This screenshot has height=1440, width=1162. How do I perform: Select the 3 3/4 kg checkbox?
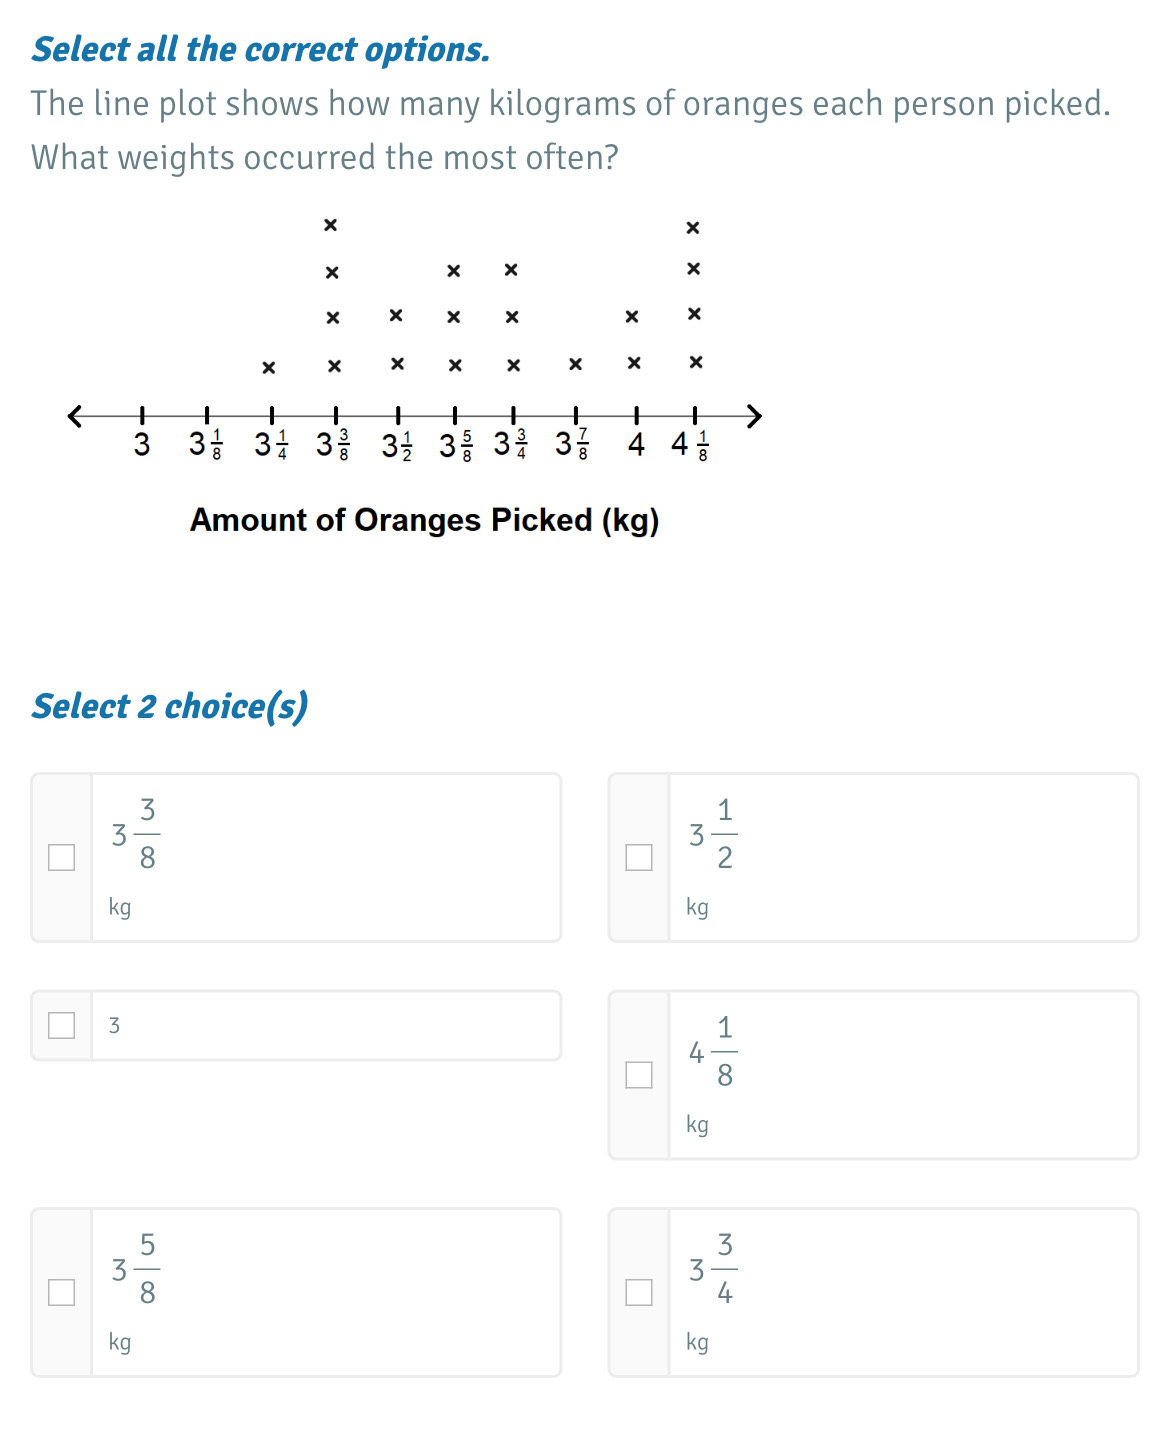[639, 1292]
